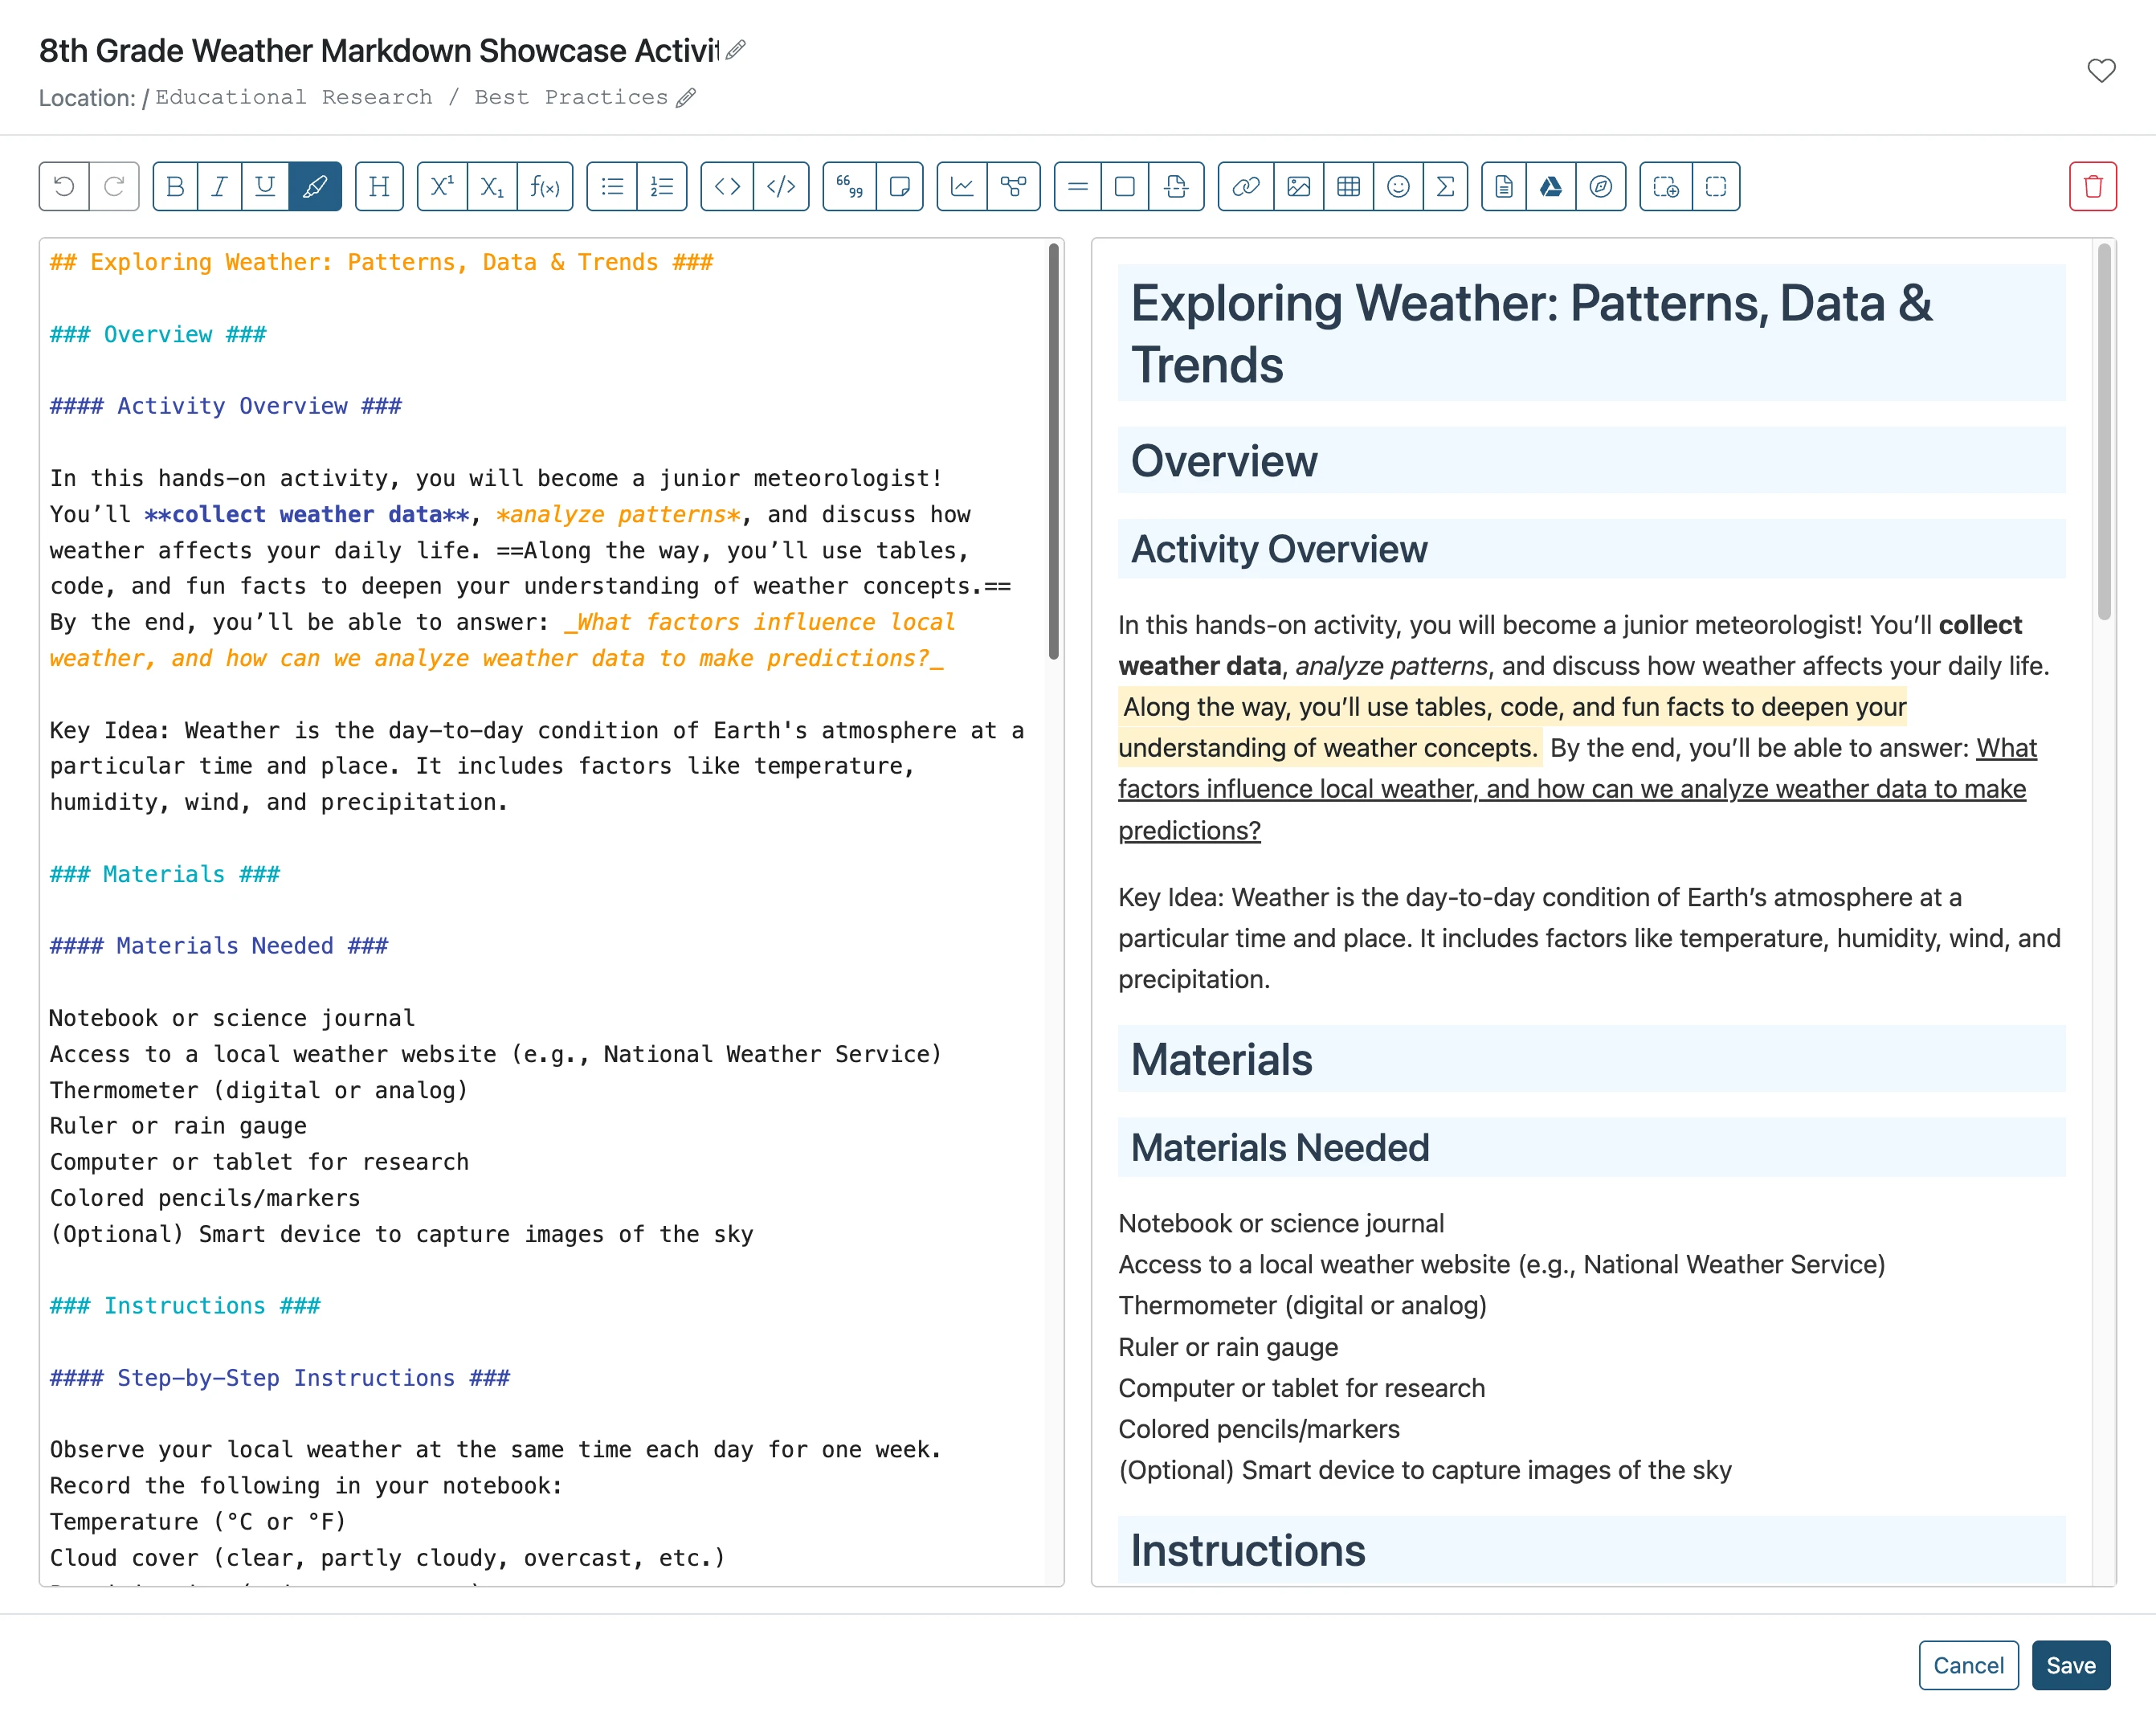Click the Undo icon
2156x1716 pixels.
click(x=64, y=186)
